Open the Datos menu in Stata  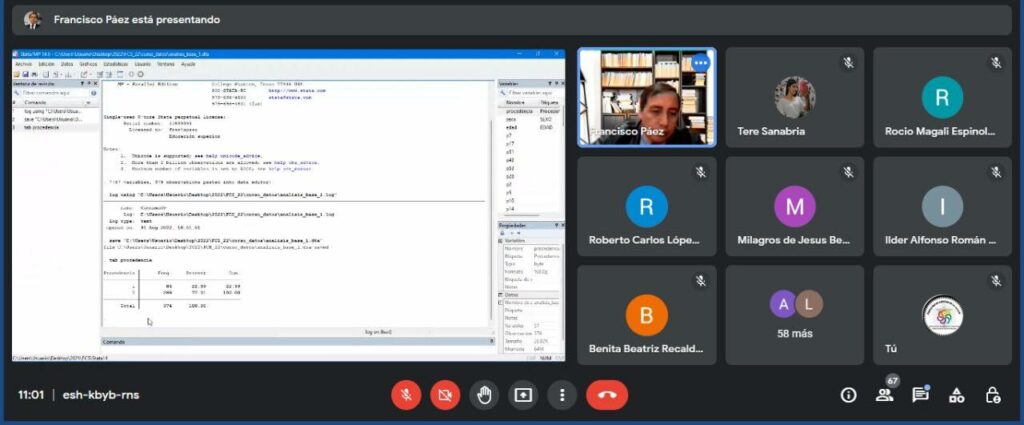(67, 64)
